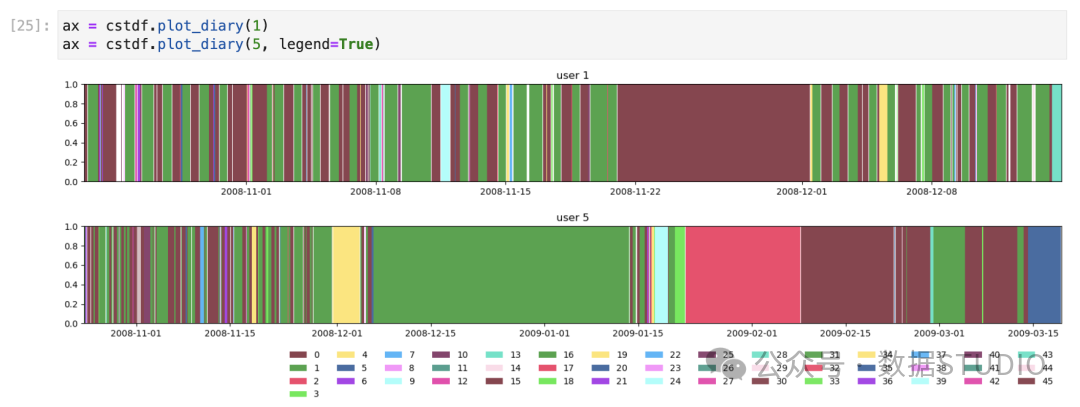Click the legend swatch labeled 23
The width and height of the screenshot is (1080, 407).
point(654,368)
